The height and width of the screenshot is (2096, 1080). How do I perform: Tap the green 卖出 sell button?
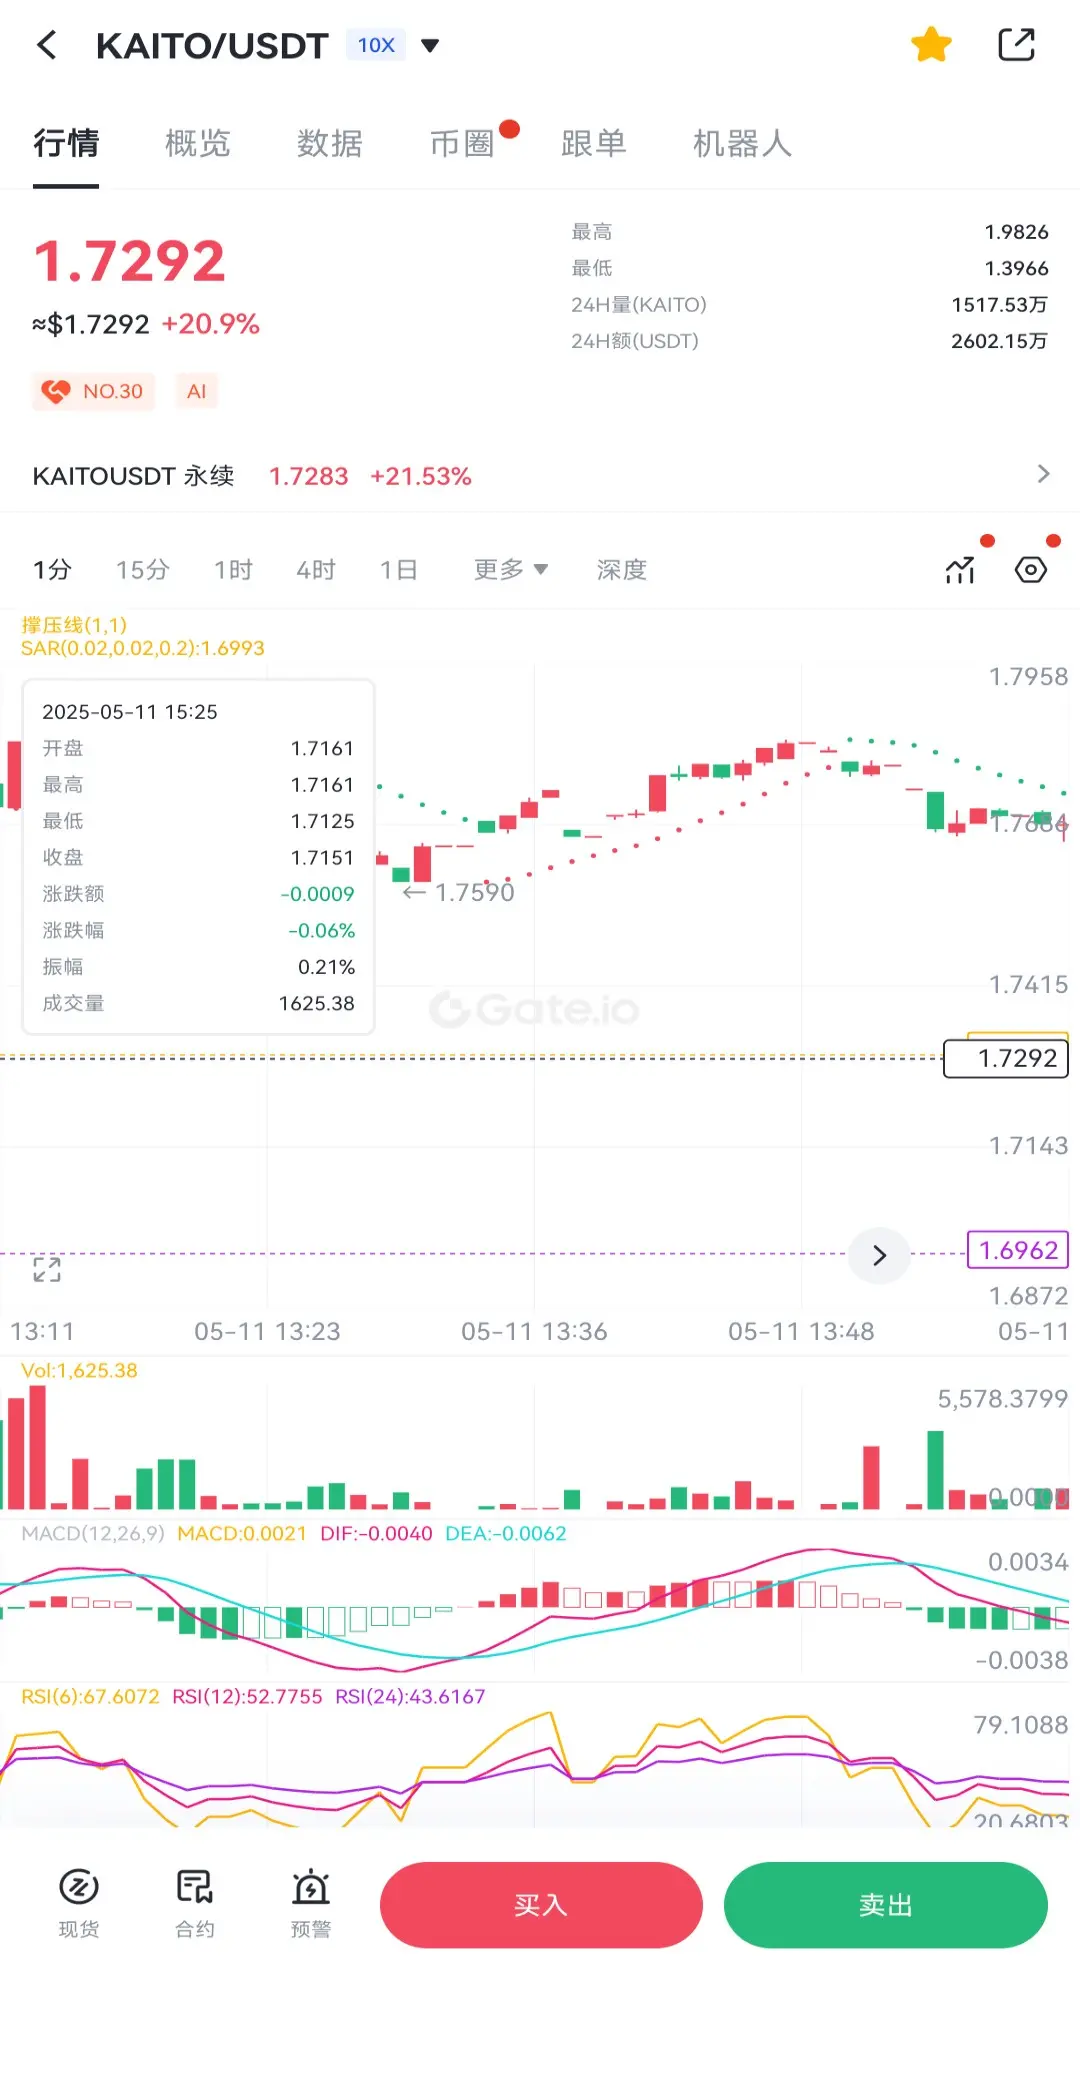pyautogui.click(x=886, y=1905)
